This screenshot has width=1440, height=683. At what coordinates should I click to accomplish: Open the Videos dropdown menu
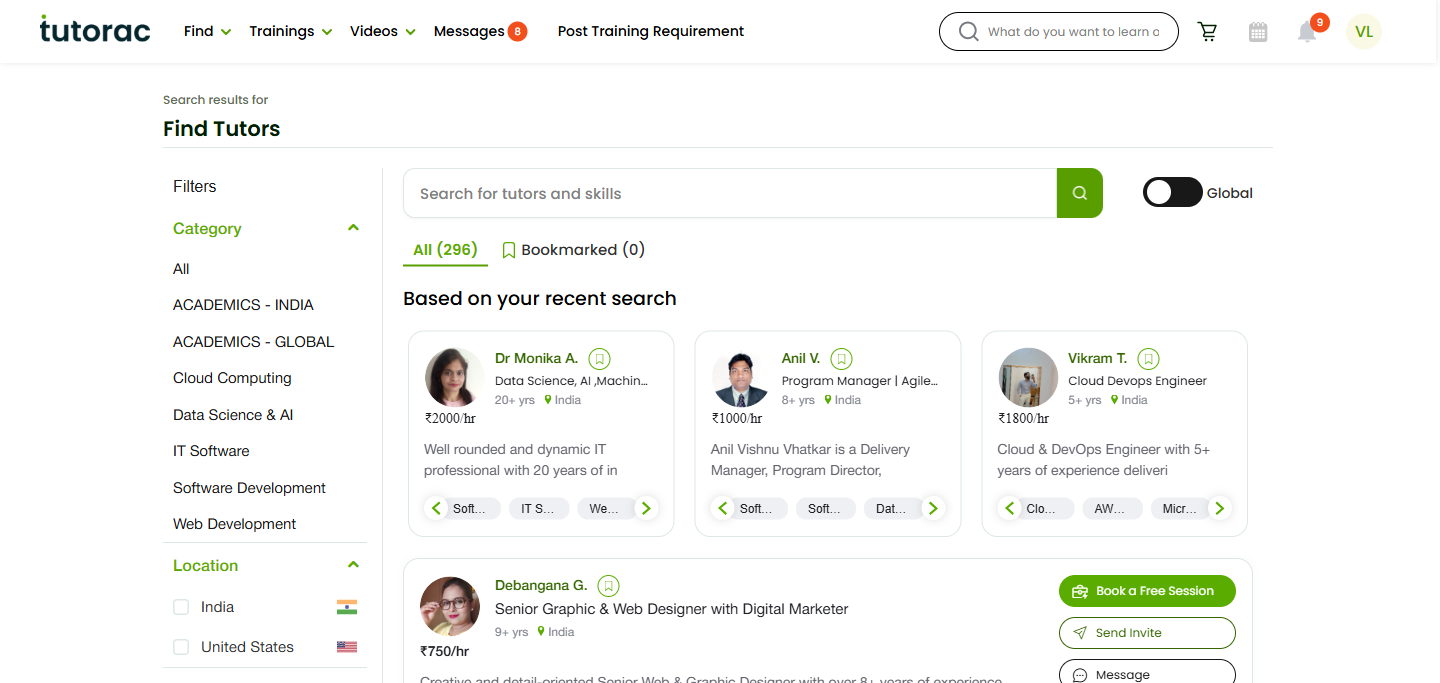pyautogui.click(x=382, y=31)
